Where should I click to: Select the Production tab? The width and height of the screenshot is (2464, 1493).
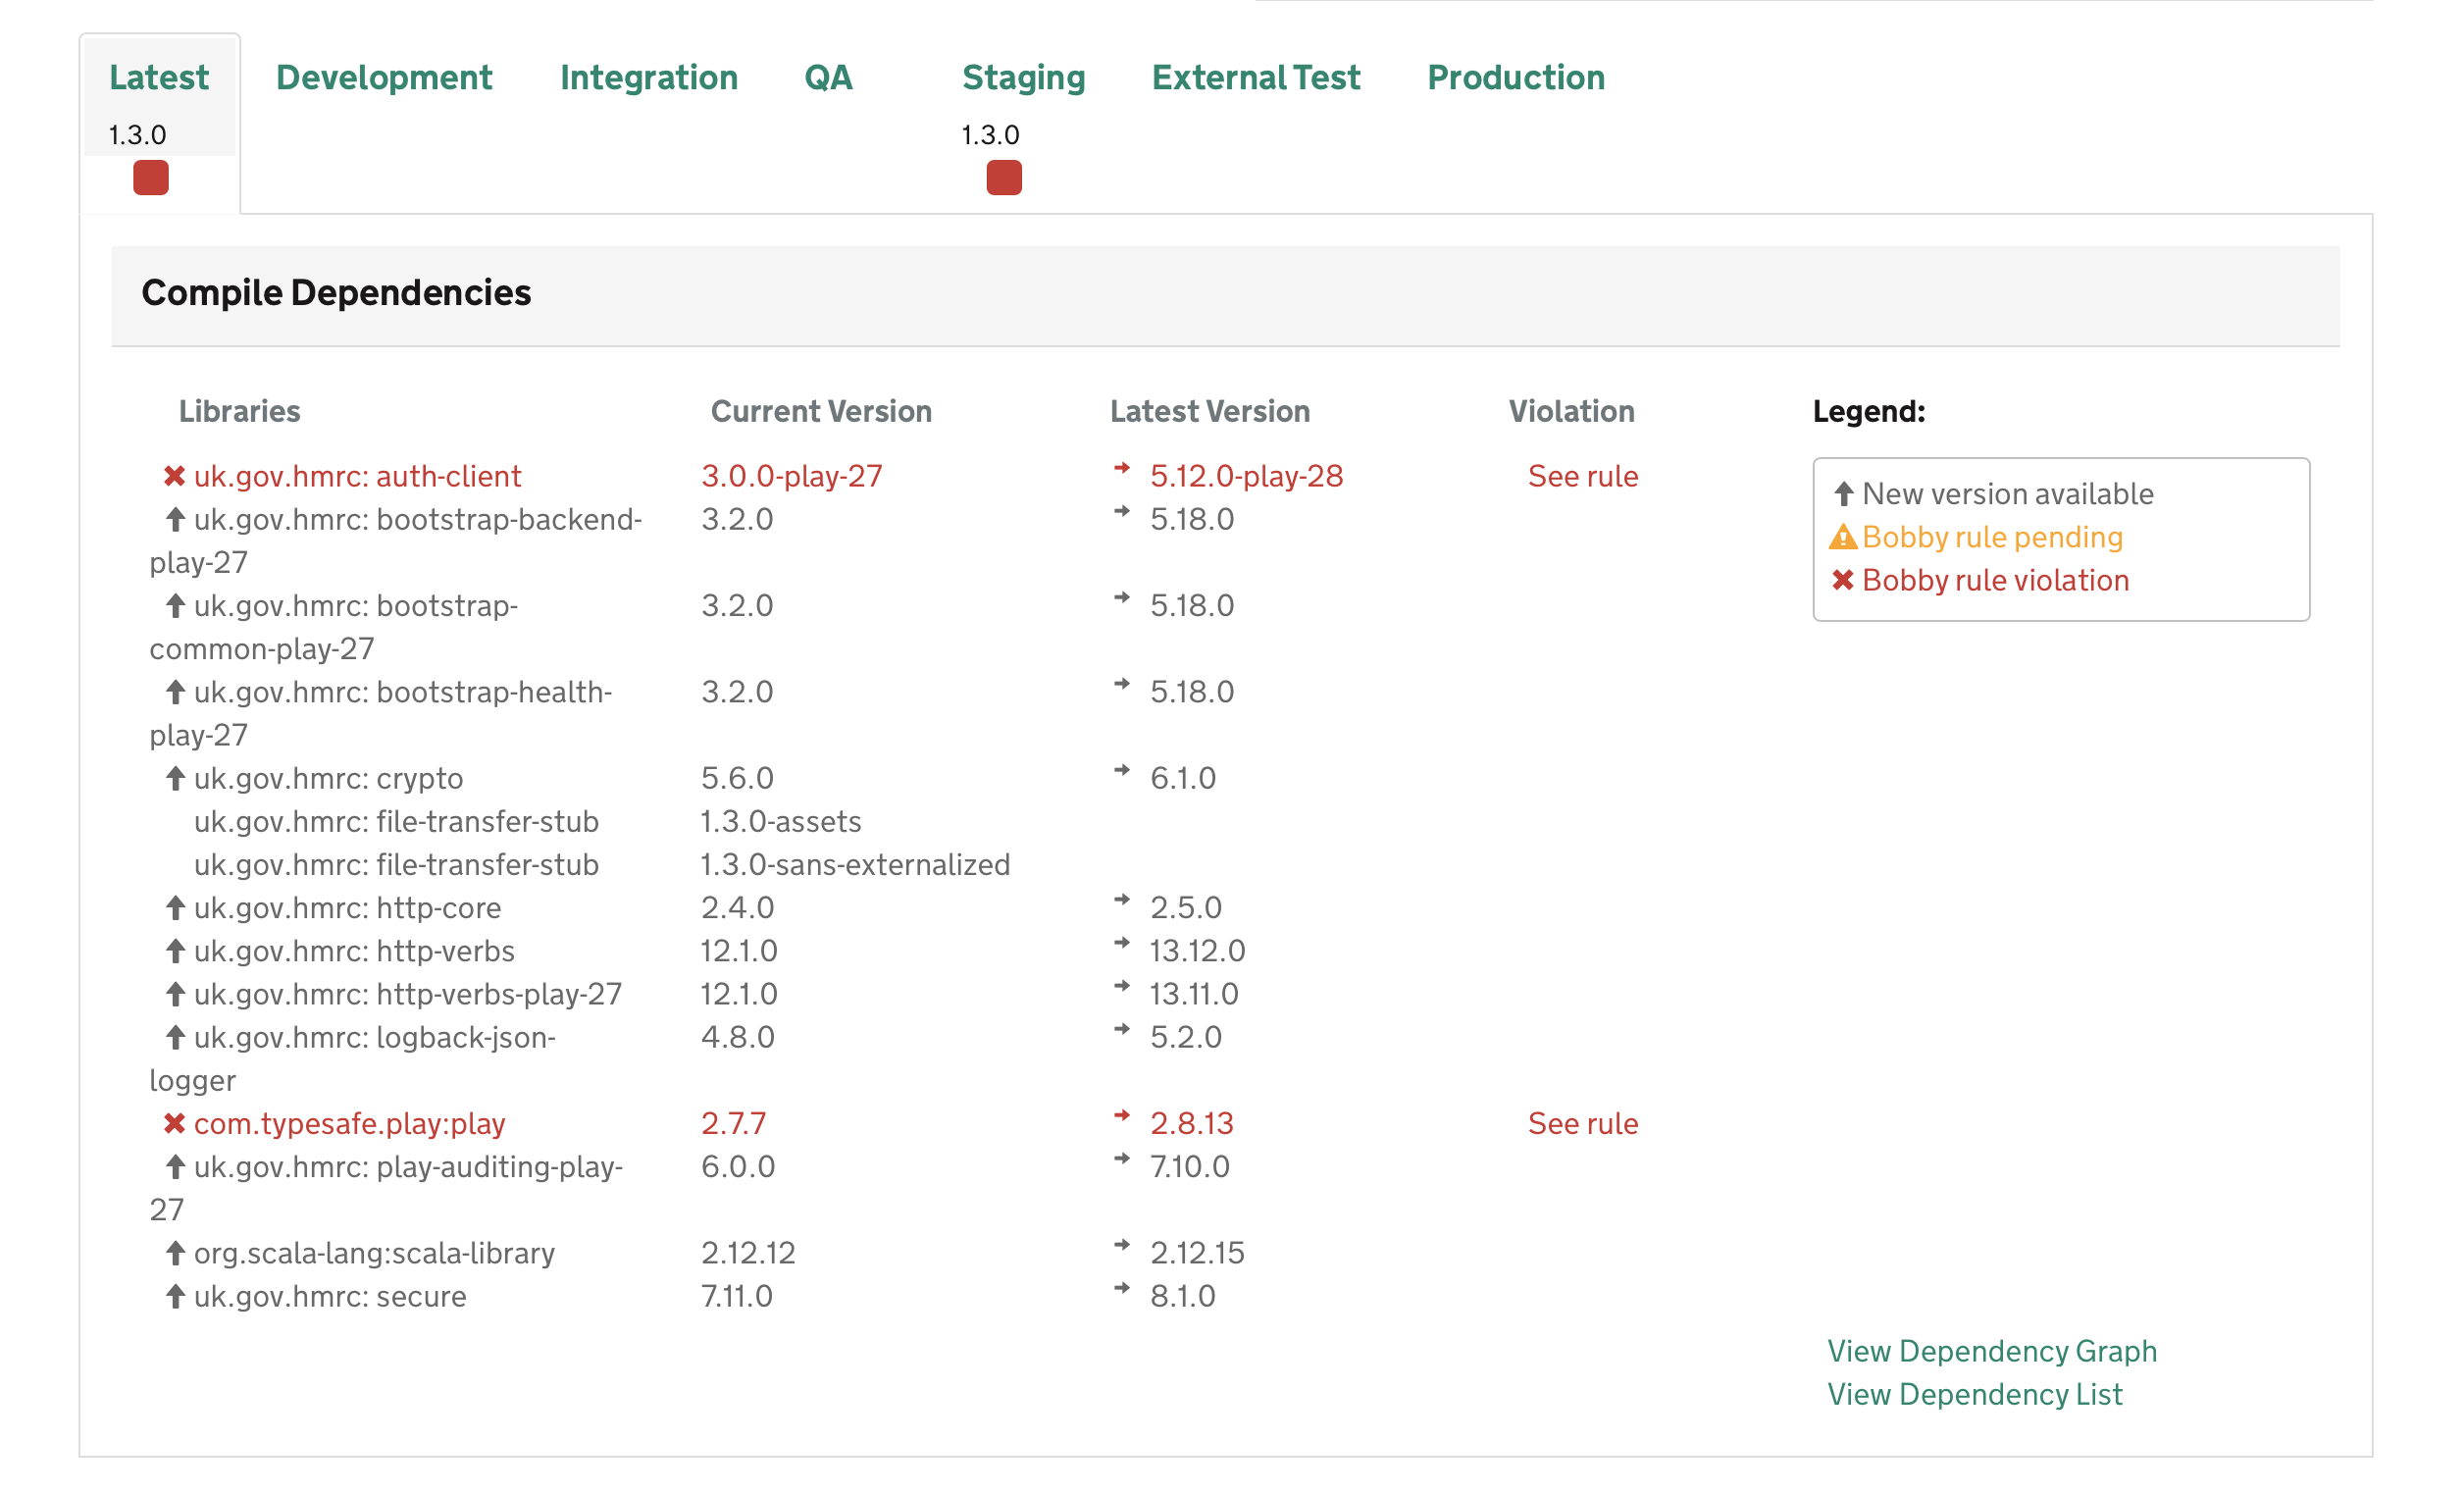tap(1516, 77)
